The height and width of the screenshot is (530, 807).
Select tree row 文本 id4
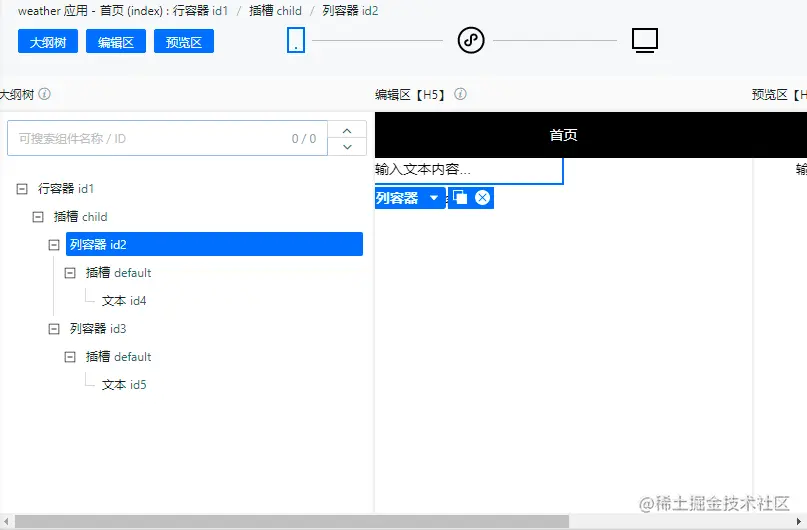(x=124, y=301)
